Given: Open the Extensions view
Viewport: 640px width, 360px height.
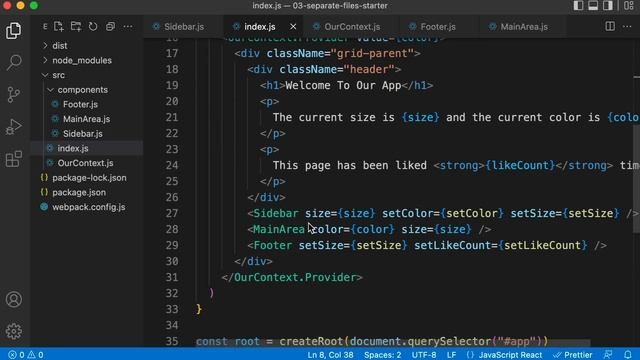Looking at the screenshot, I should coord(13,158).
